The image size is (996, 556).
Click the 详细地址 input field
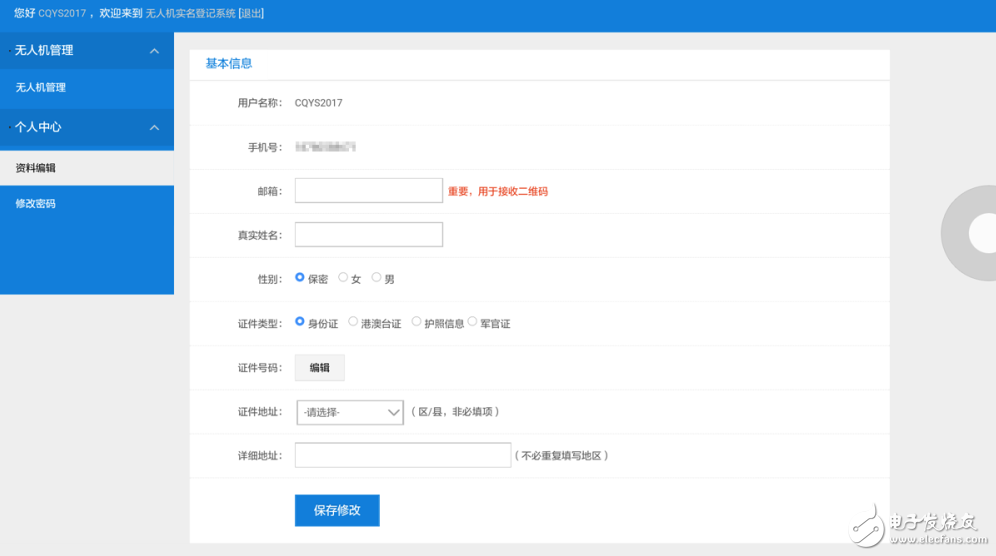(402, 456)
